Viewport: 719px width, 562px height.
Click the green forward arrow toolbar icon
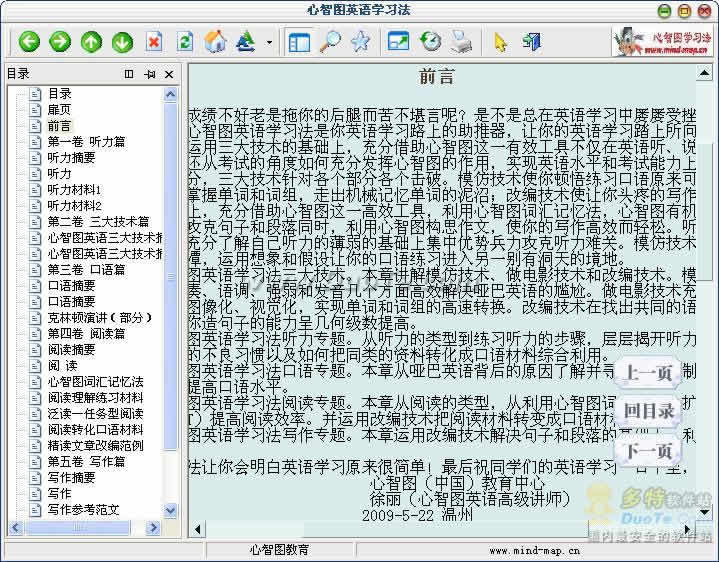point(60,42)
